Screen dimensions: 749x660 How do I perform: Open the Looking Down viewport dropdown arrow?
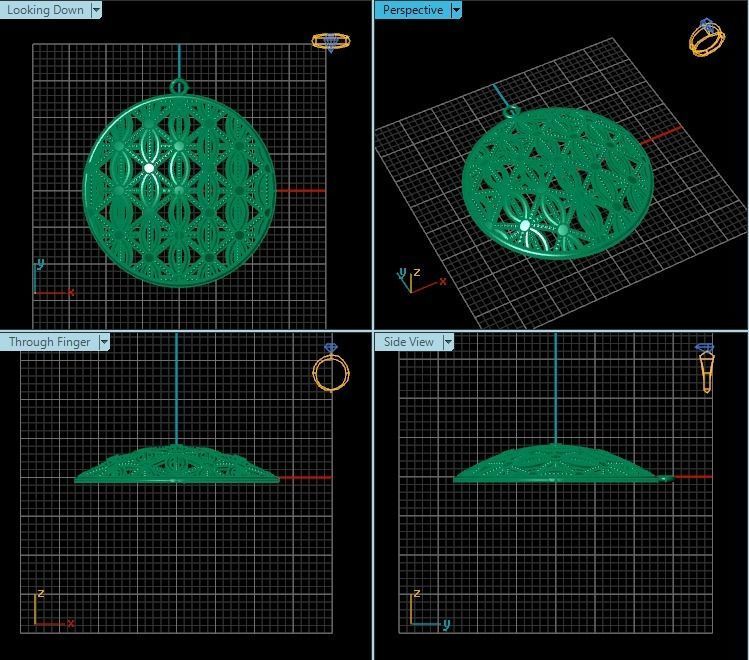(x=96, y=10)
